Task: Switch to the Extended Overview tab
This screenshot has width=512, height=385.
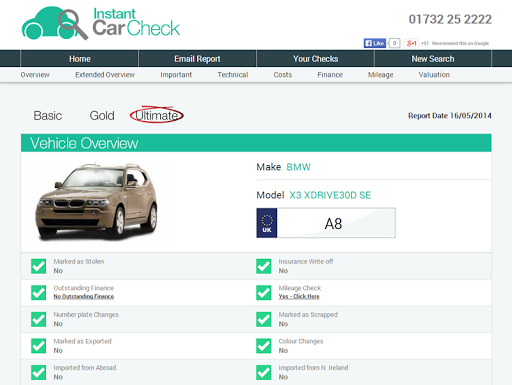Action: tap(105, 75)
